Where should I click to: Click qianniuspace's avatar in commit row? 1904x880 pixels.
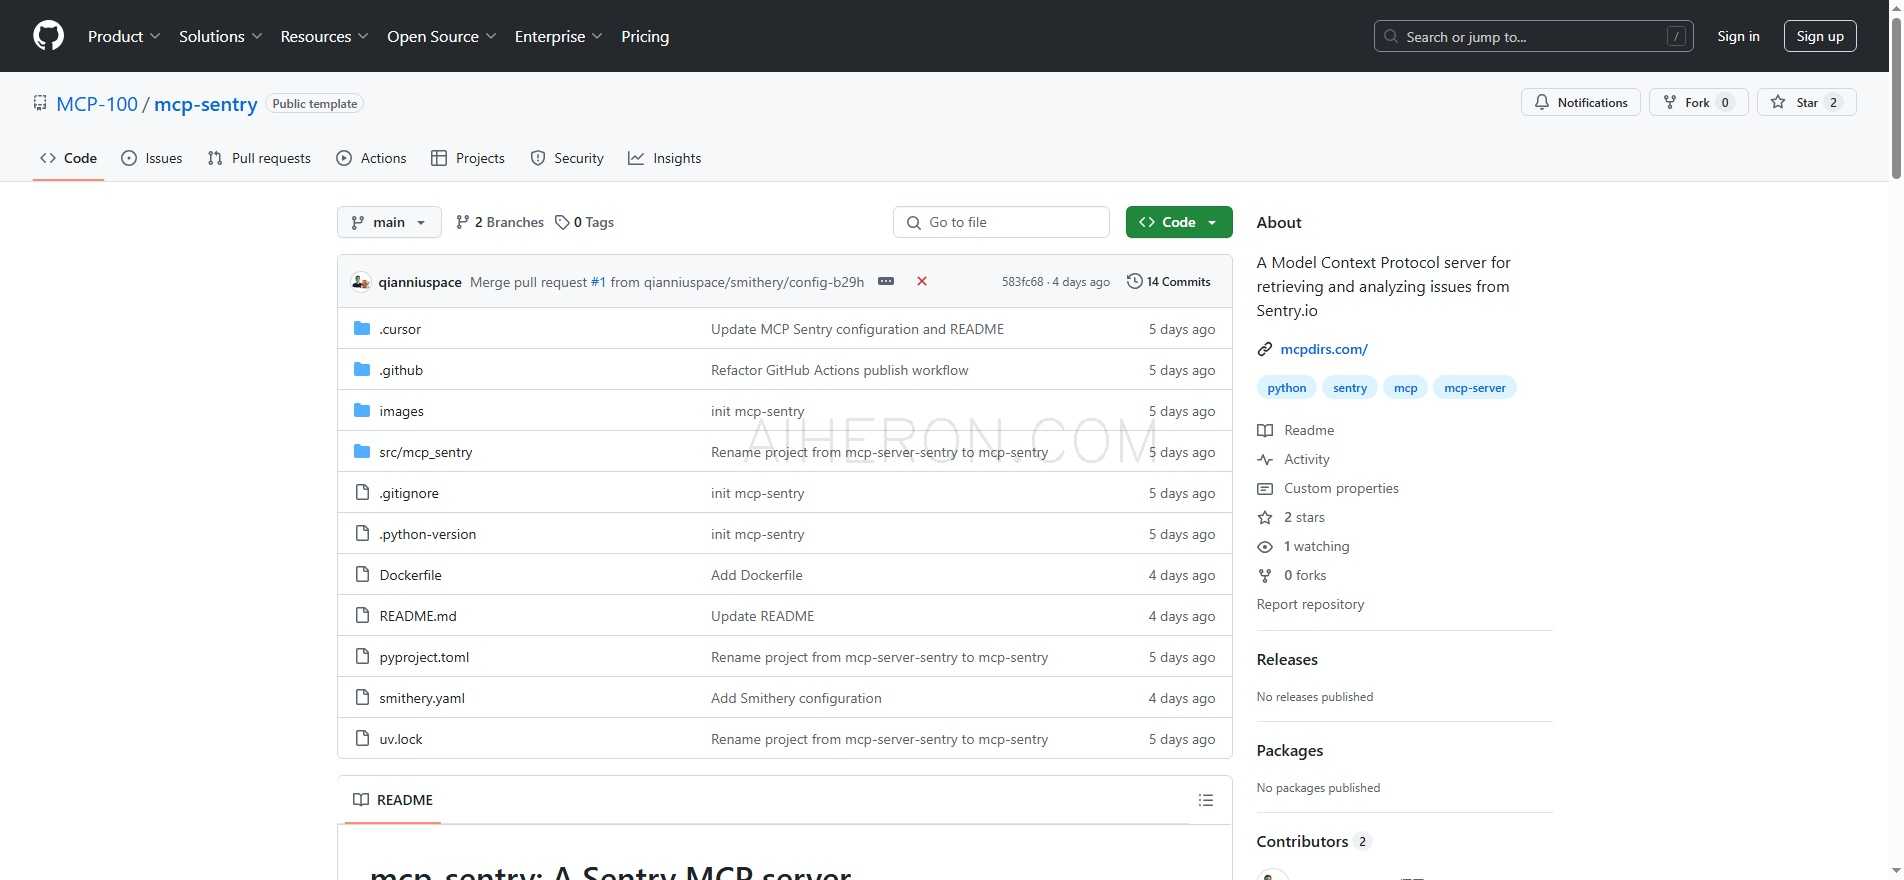361,282
